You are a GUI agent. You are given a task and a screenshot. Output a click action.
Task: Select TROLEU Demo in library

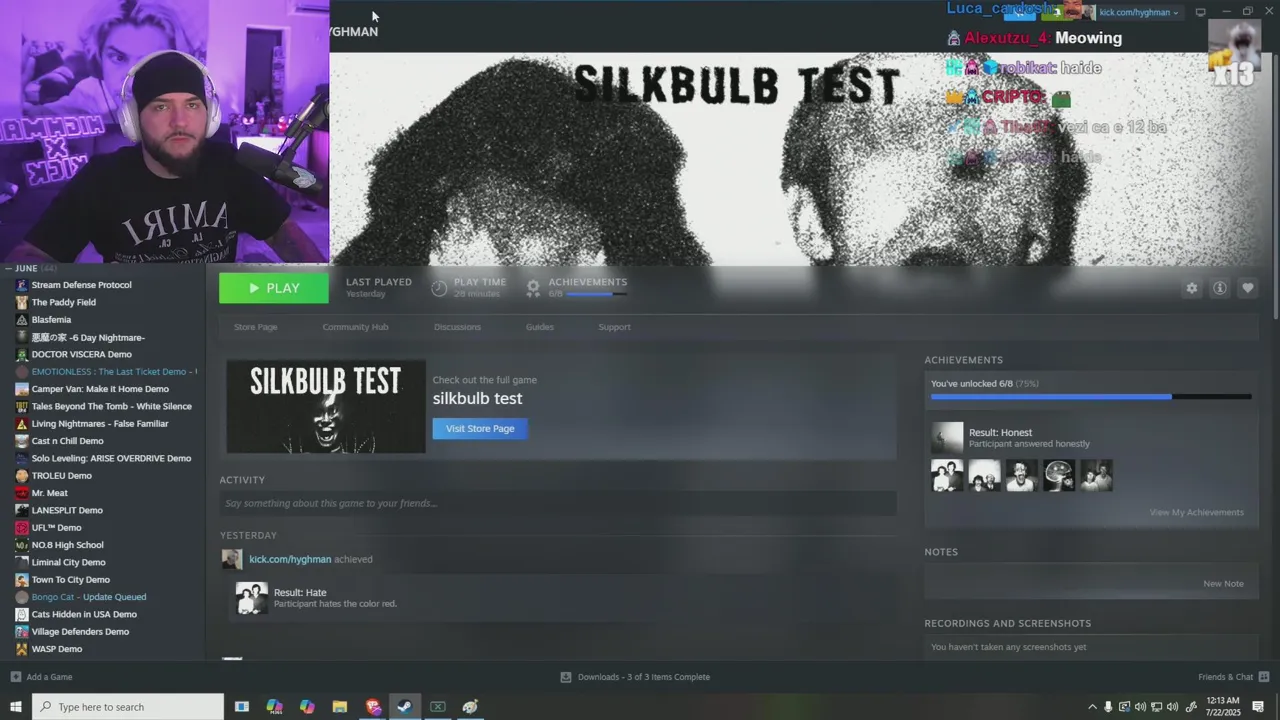pos(61,476)
